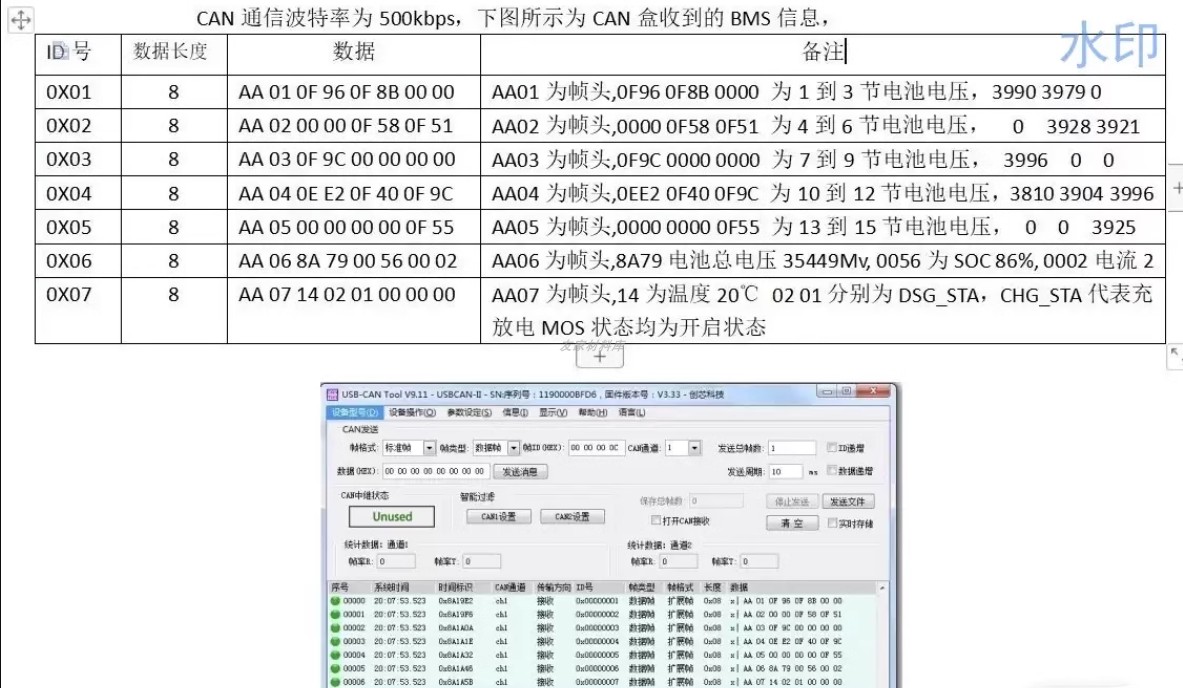Click the CAN1设置 button
1183x688 pixels.
(499, 517)
